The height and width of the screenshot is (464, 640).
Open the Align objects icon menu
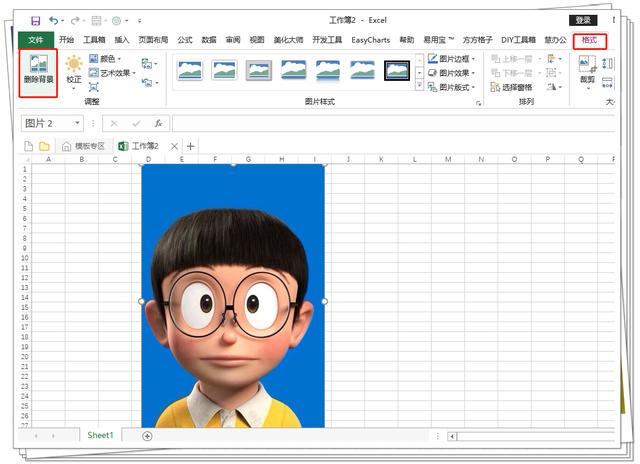pyautogui.click(x=554, y=59)
